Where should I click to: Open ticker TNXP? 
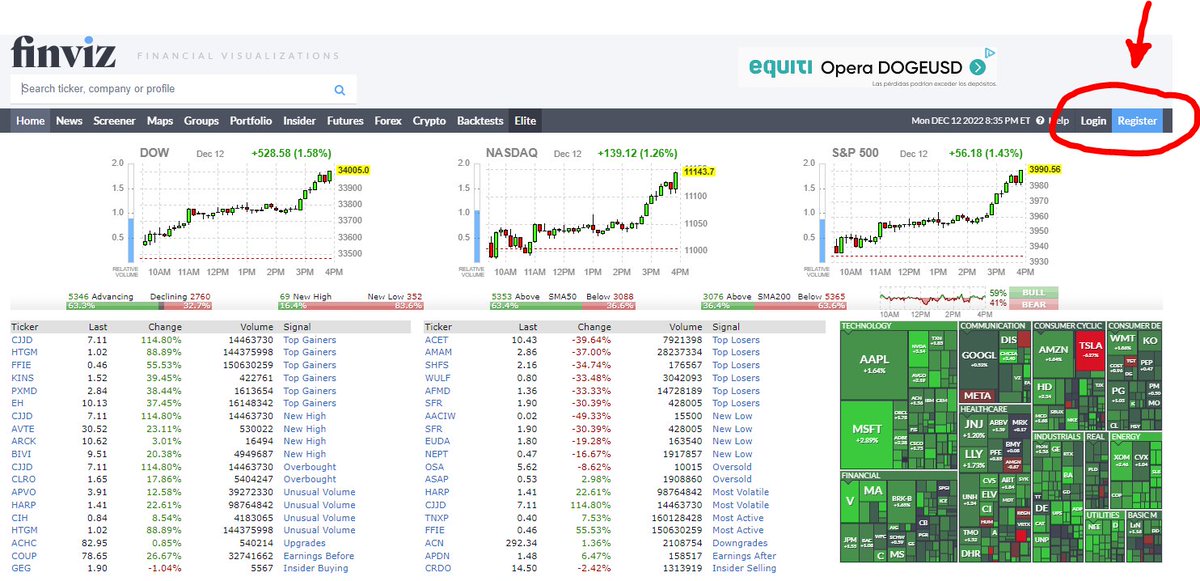click(438, 518)
